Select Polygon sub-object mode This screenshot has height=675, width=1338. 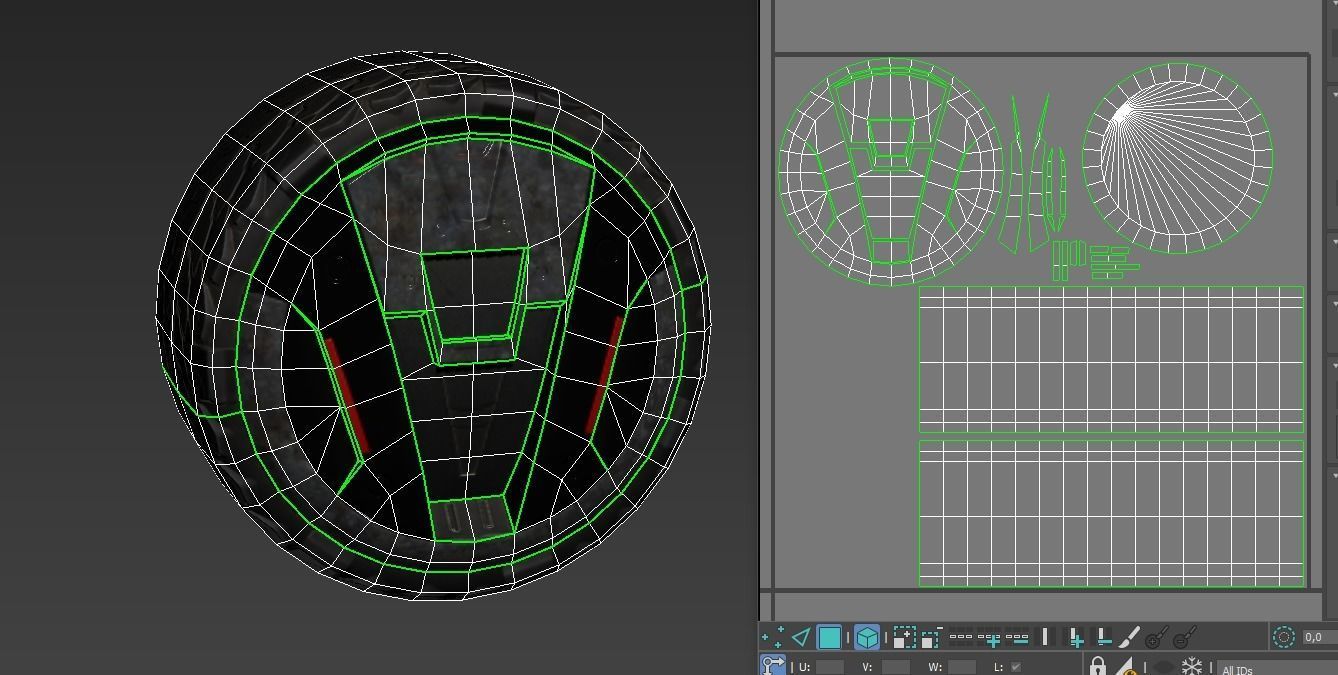pos(829,637)
